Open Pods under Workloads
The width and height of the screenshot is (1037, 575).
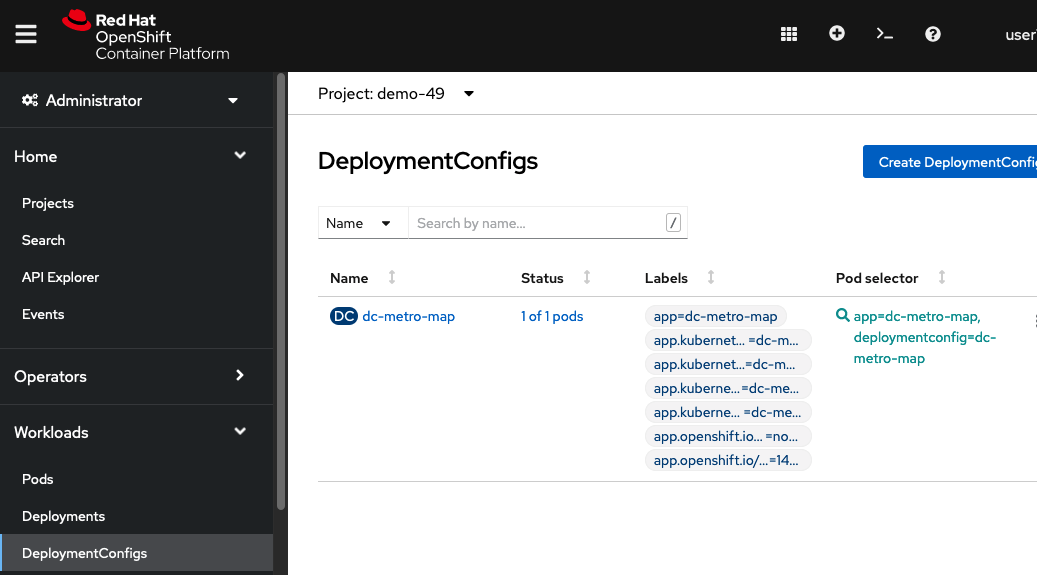(x=37, y=479)
